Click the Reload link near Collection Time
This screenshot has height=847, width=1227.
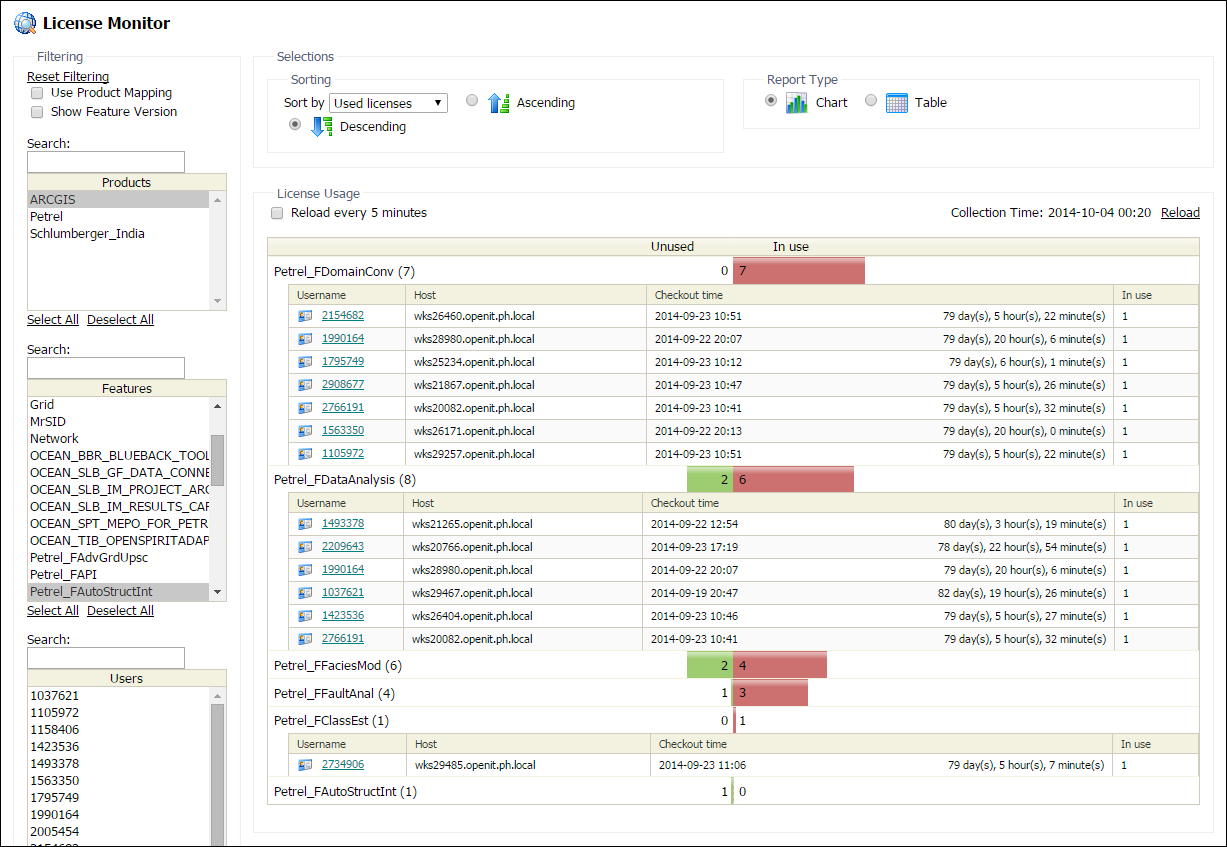[x=1180, y=213]
